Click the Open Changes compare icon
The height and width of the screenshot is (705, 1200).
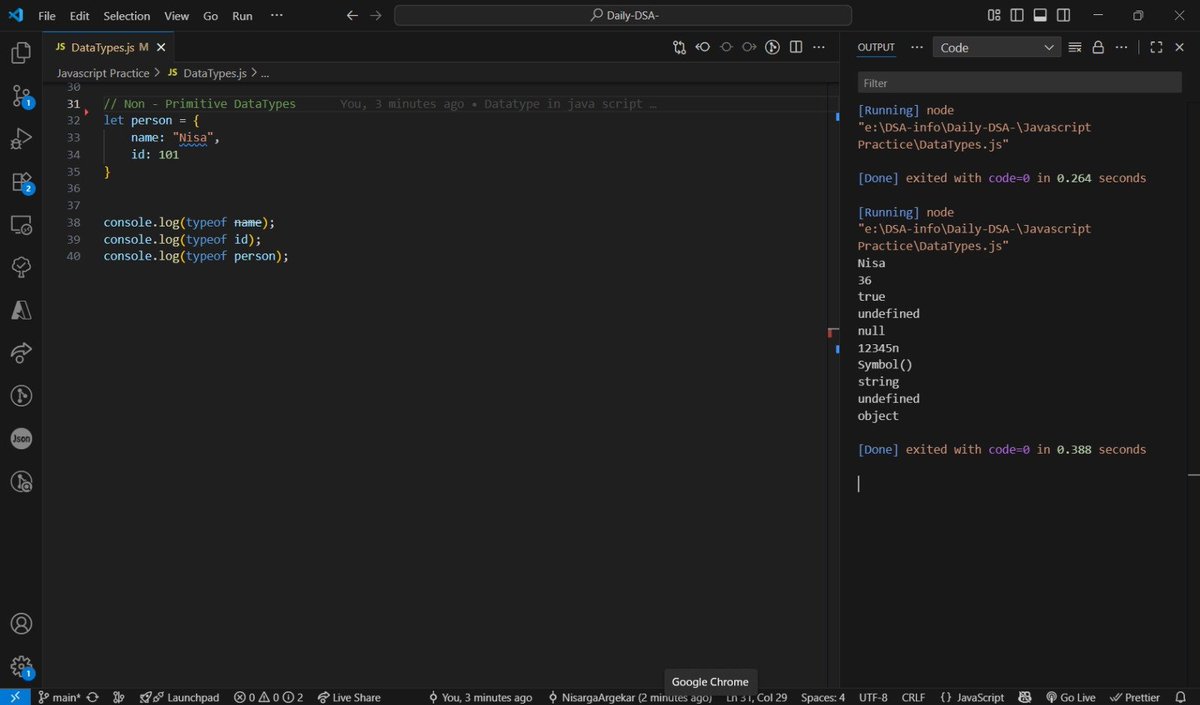(680, 47)
